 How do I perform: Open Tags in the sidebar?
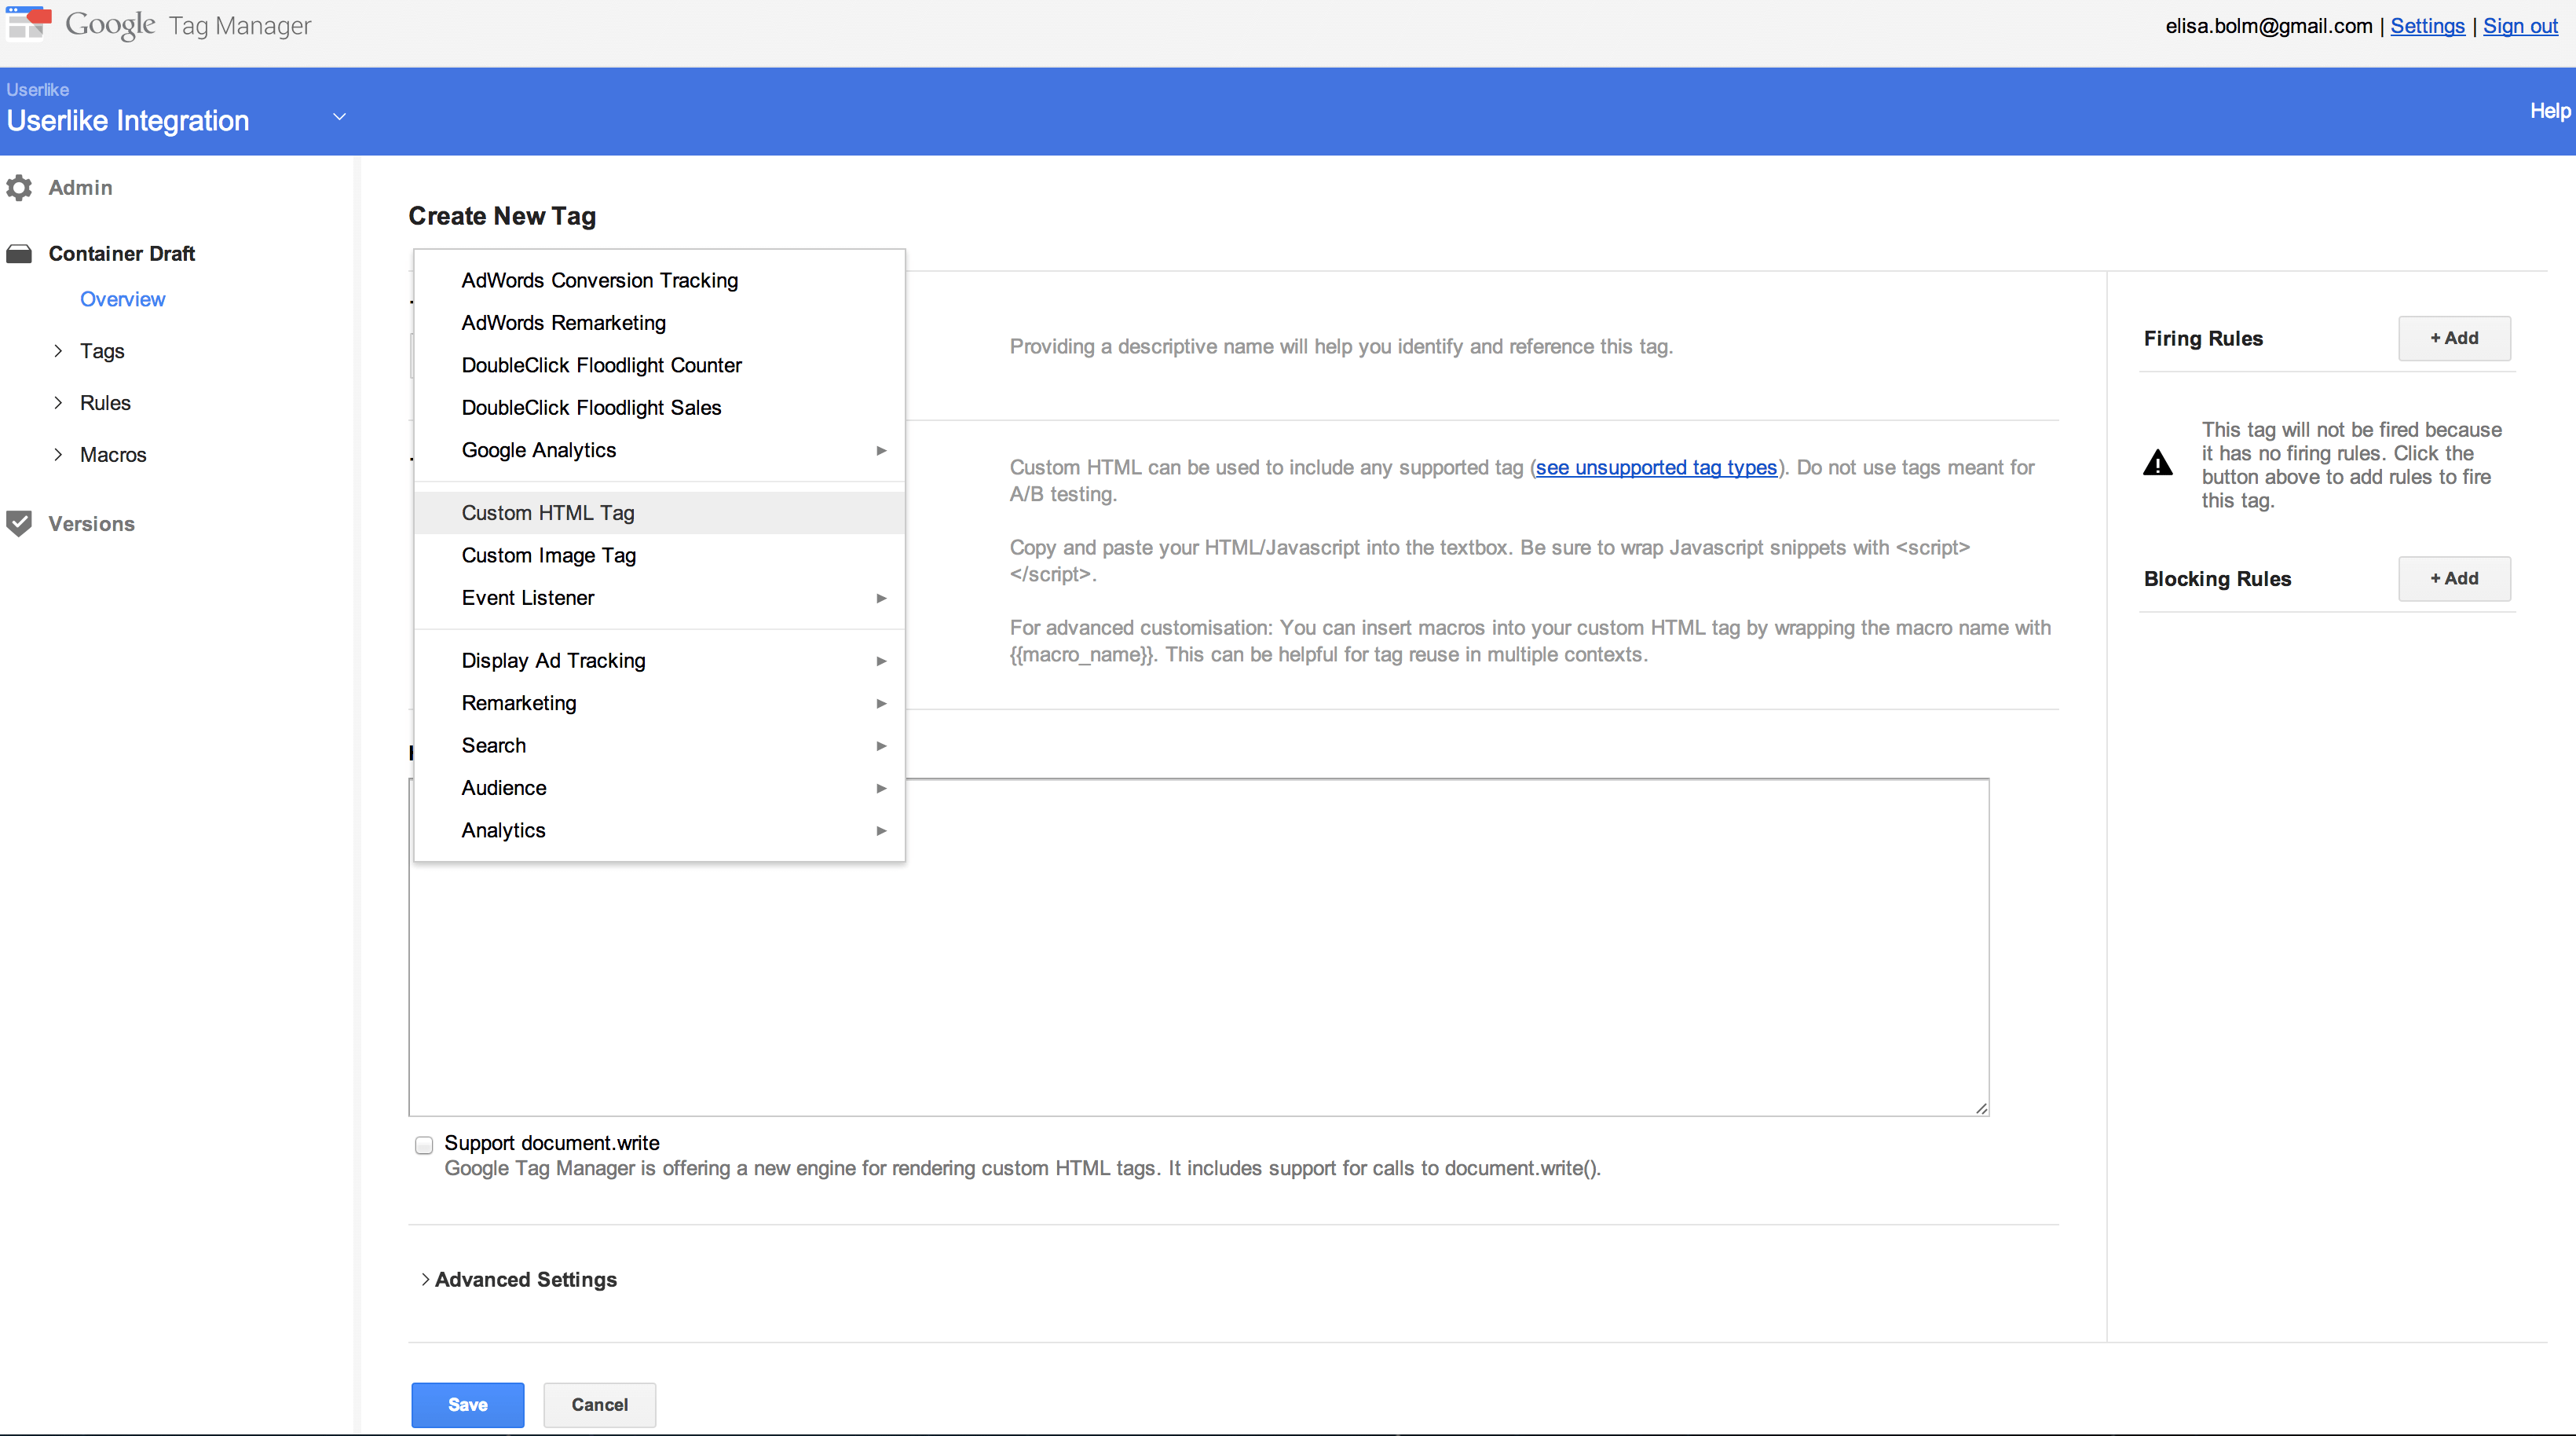coord(102,351)
